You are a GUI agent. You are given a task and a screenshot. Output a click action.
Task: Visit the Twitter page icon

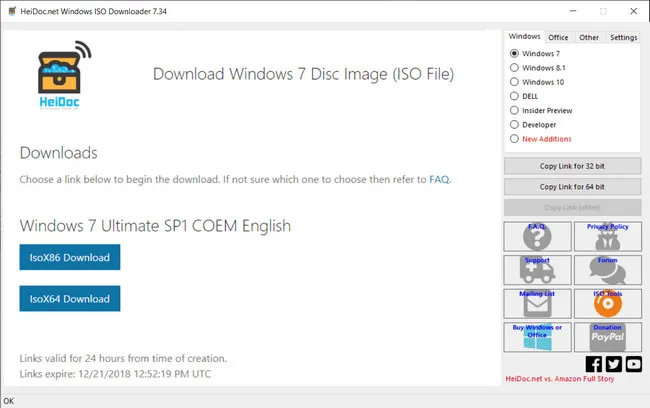coord(614,364)
